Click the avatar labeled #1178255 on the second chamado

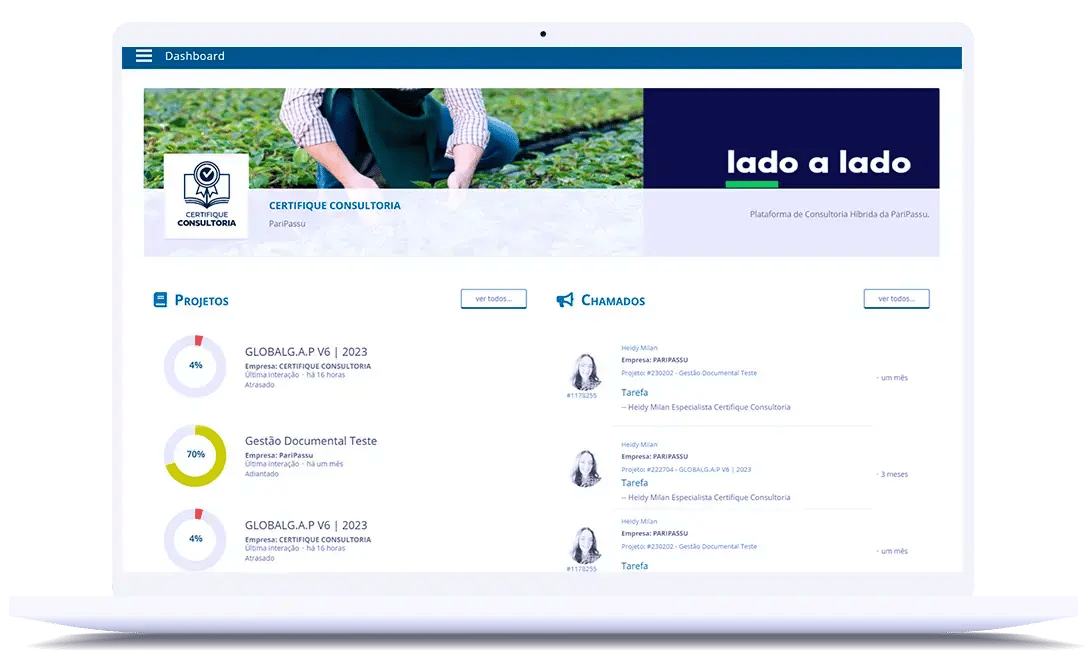coord(585,465)
